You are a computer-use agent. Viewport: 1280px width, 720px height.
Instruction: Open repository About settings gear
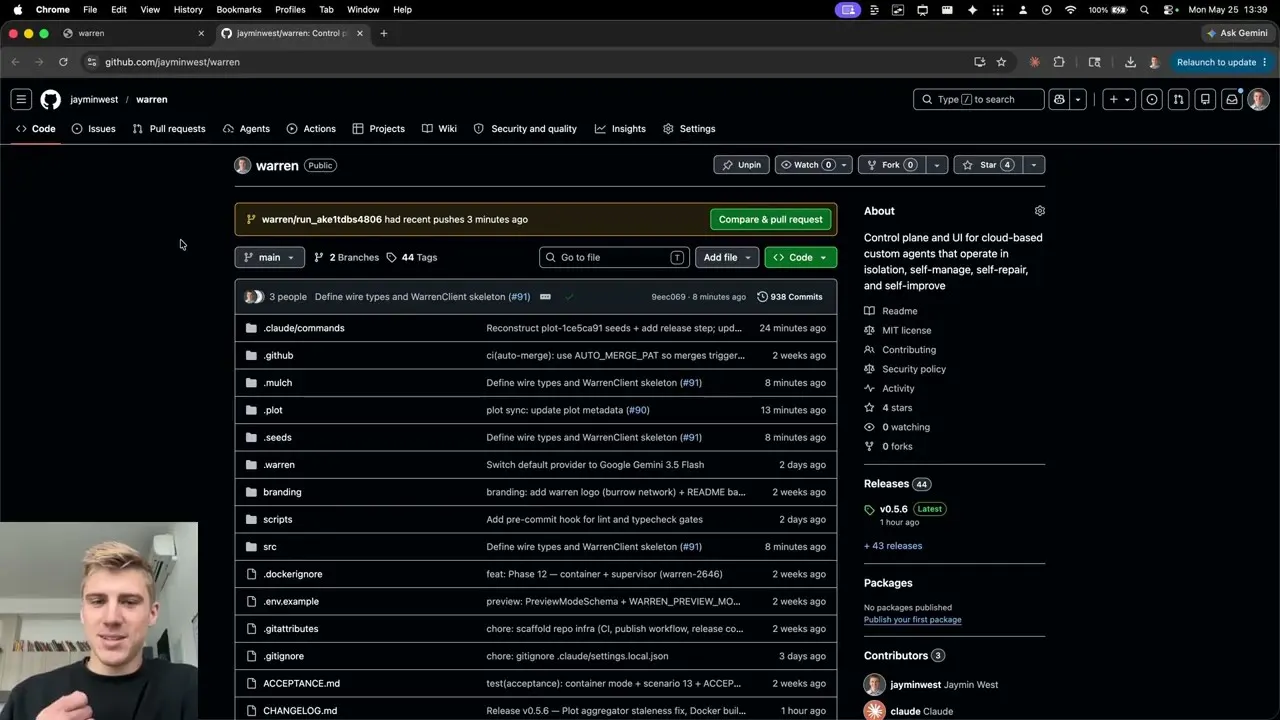(x=1039, y=211)
